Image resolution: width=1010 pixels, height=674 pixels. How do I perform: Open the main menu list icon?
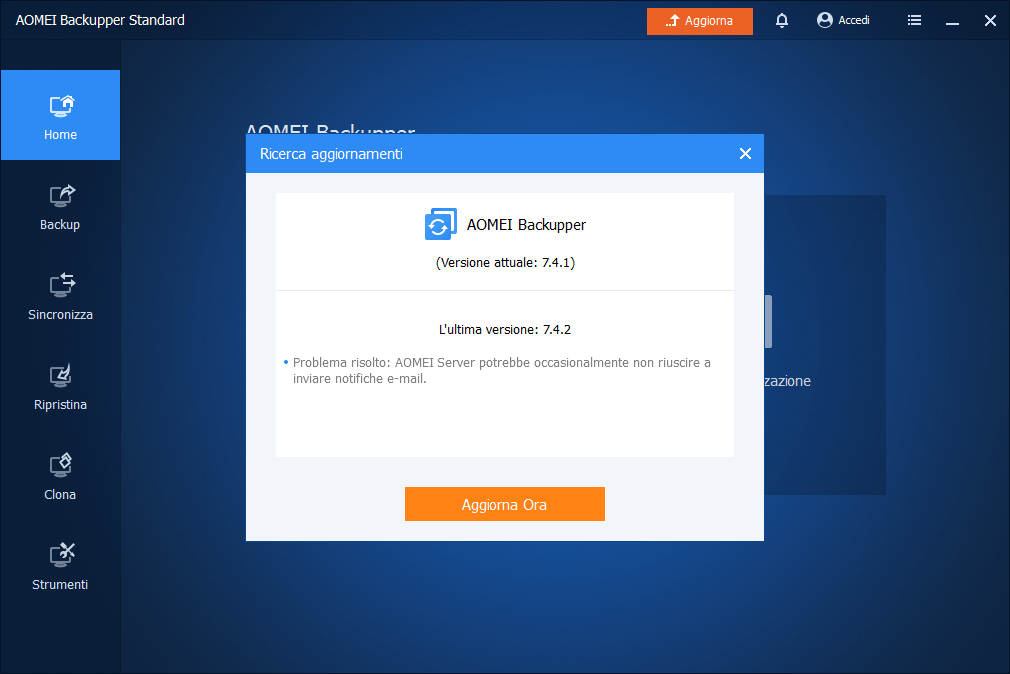coord(914,21)
